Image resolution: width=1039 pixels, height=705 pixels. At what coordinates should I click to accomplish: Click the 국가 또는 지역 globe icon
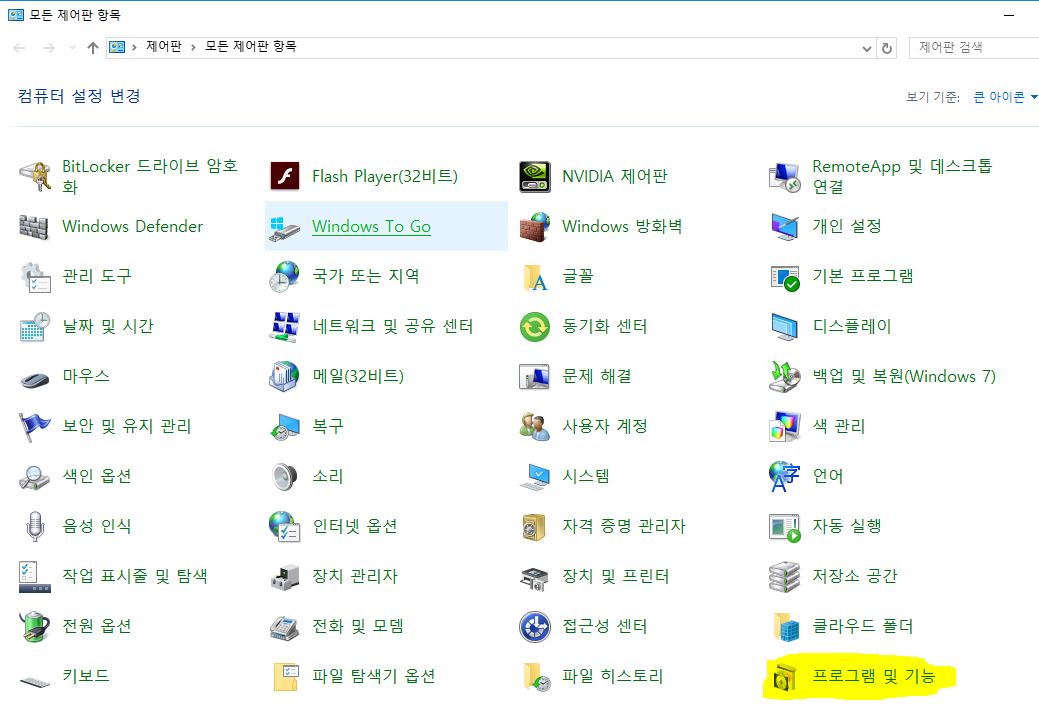coord(285,276)
